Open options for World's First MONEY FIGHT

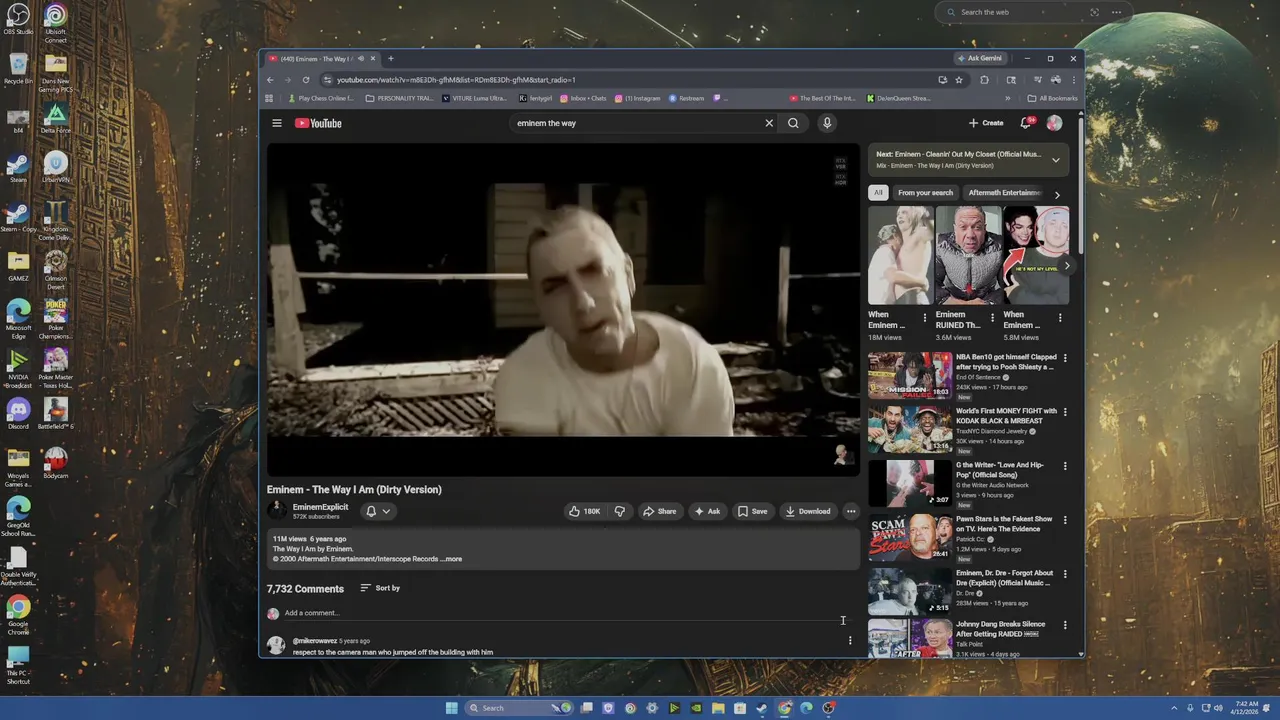pyautogui.click(x=1065, y=411)
